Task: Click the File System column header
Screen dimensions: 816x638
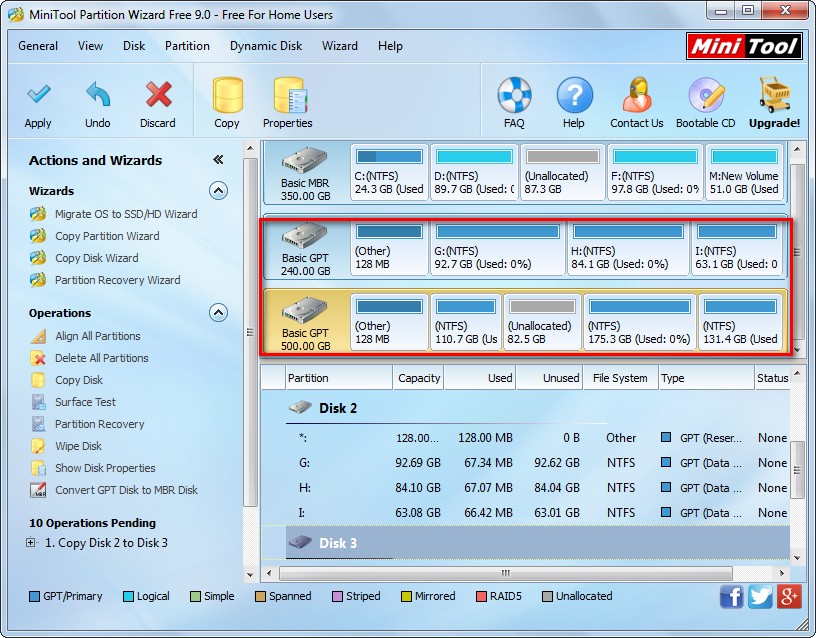Action: tap(620, 378)
